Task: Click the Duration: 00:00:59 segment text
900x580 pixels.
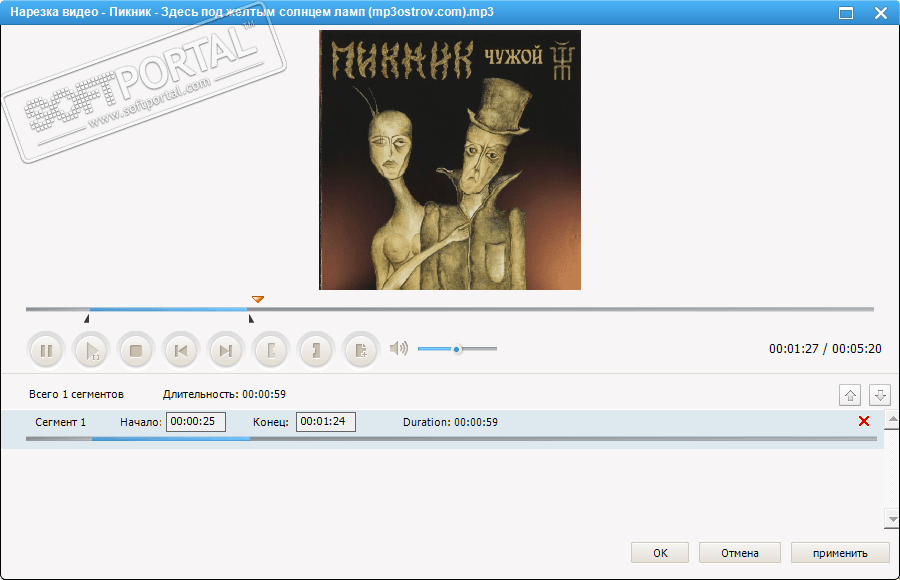Action: tap(451, 422)
